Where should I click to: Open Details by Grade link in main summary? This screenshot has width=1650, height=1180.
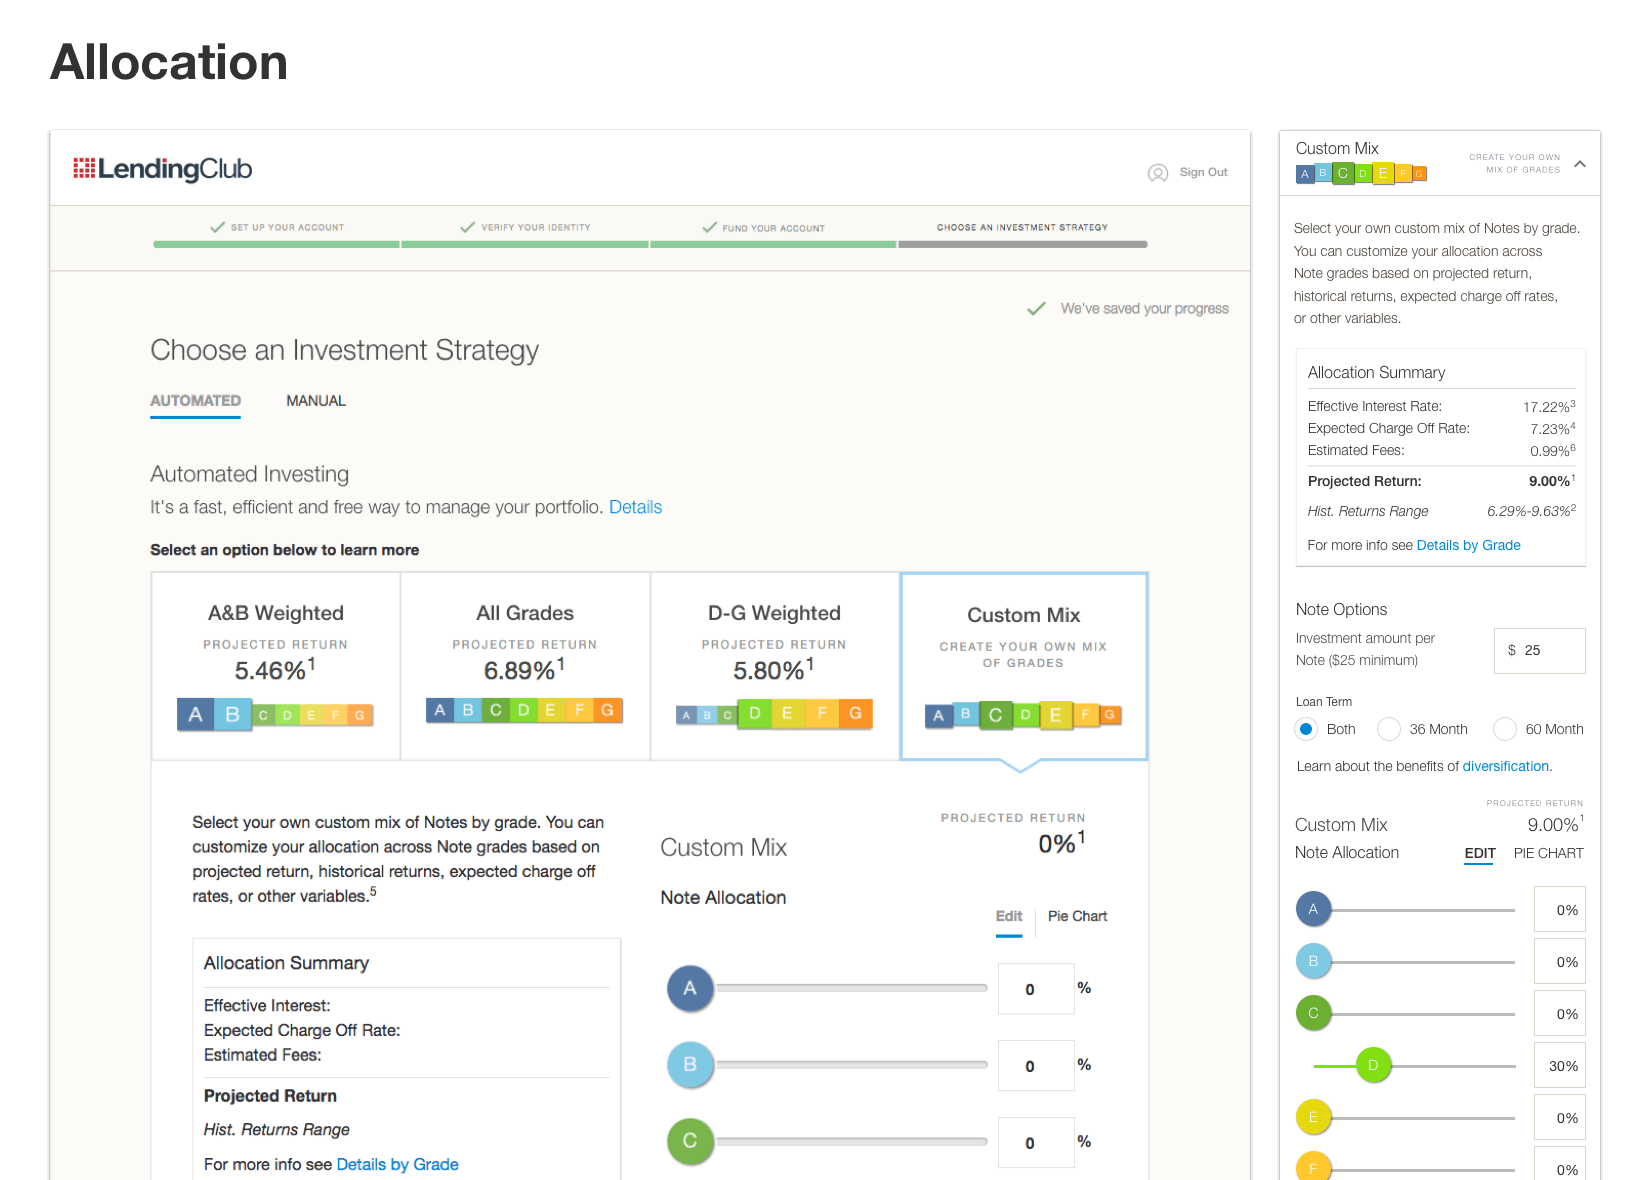point(397,1164)
